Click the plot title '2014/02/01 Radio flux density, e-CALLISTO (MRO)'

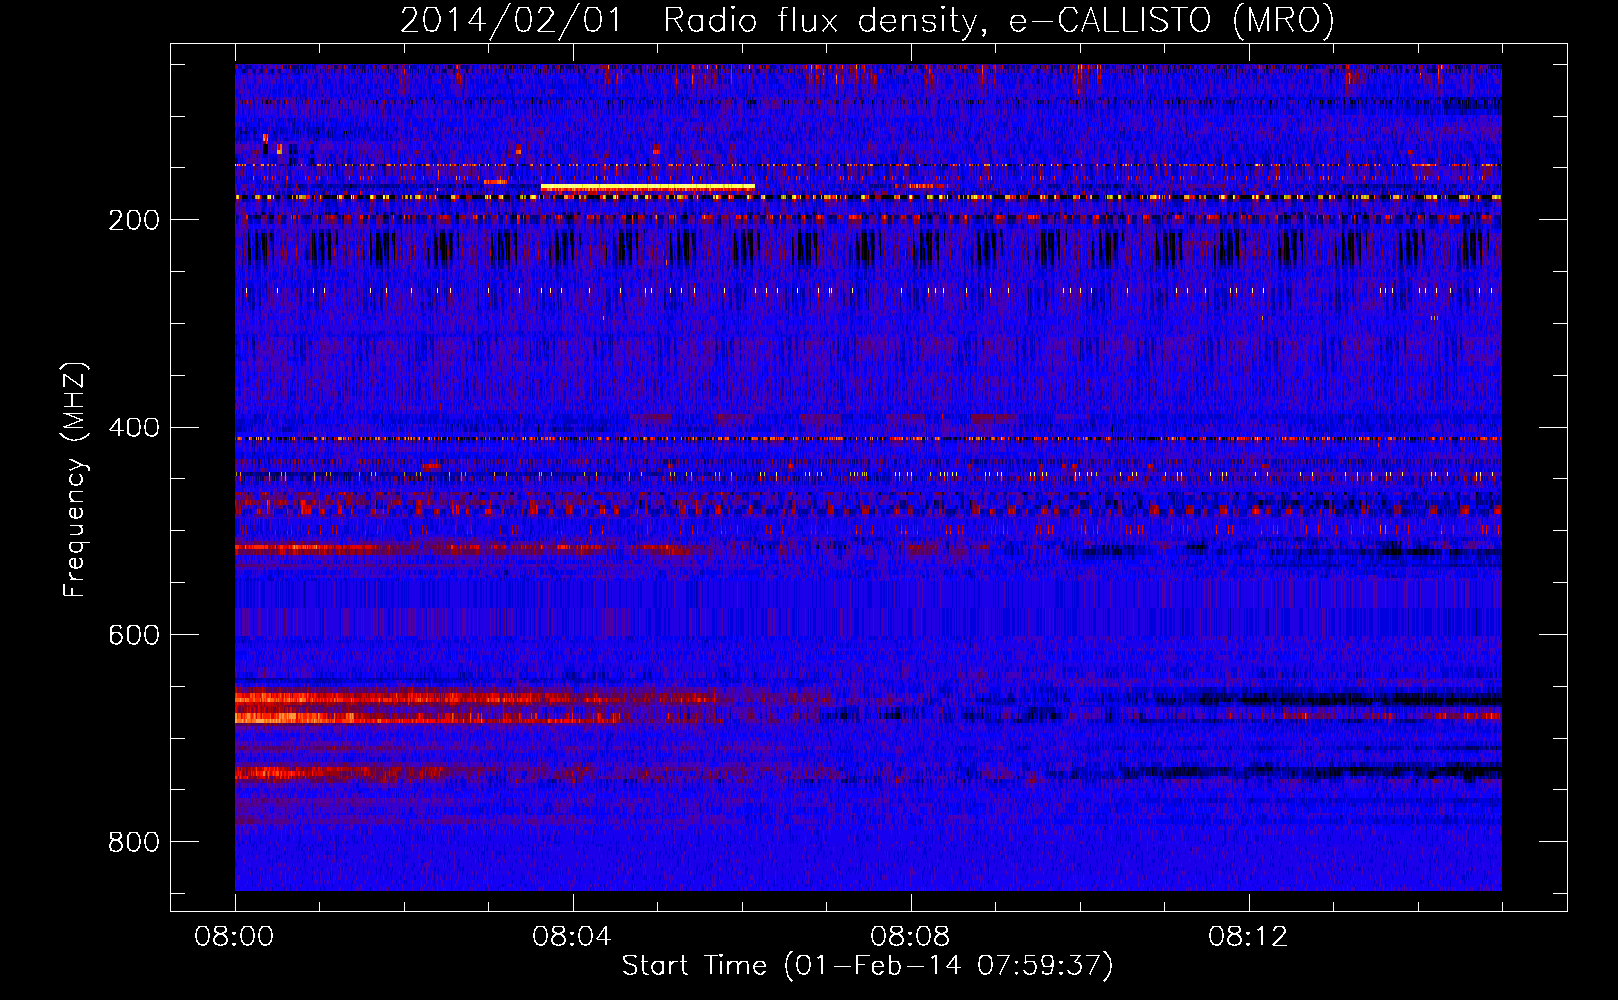pos(867,21)
